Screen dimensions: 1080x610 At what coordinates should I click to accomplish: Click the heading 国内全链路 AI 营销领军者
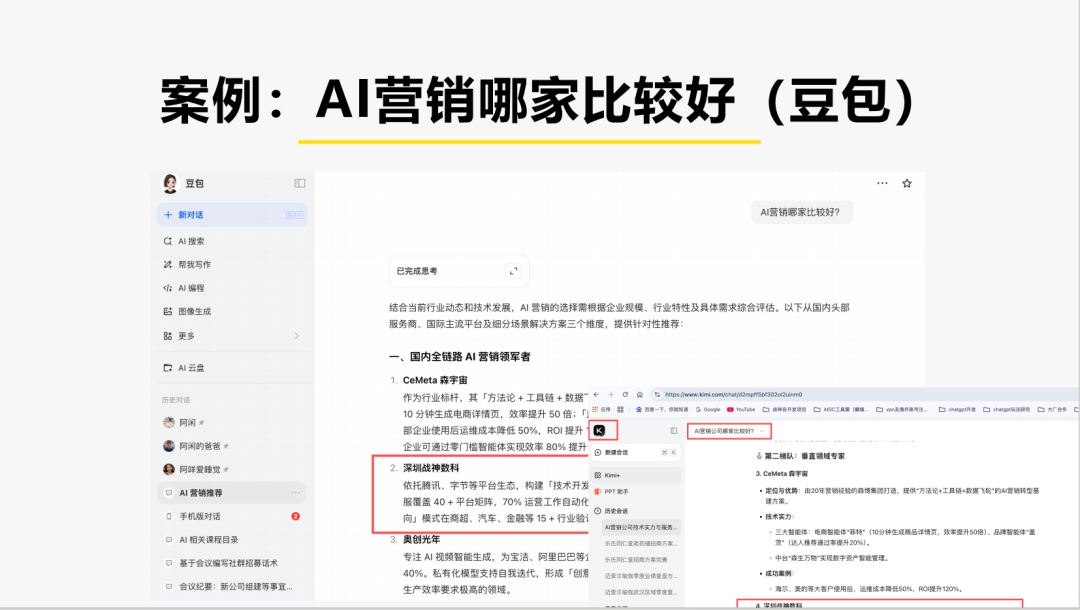tap(459, 357)
